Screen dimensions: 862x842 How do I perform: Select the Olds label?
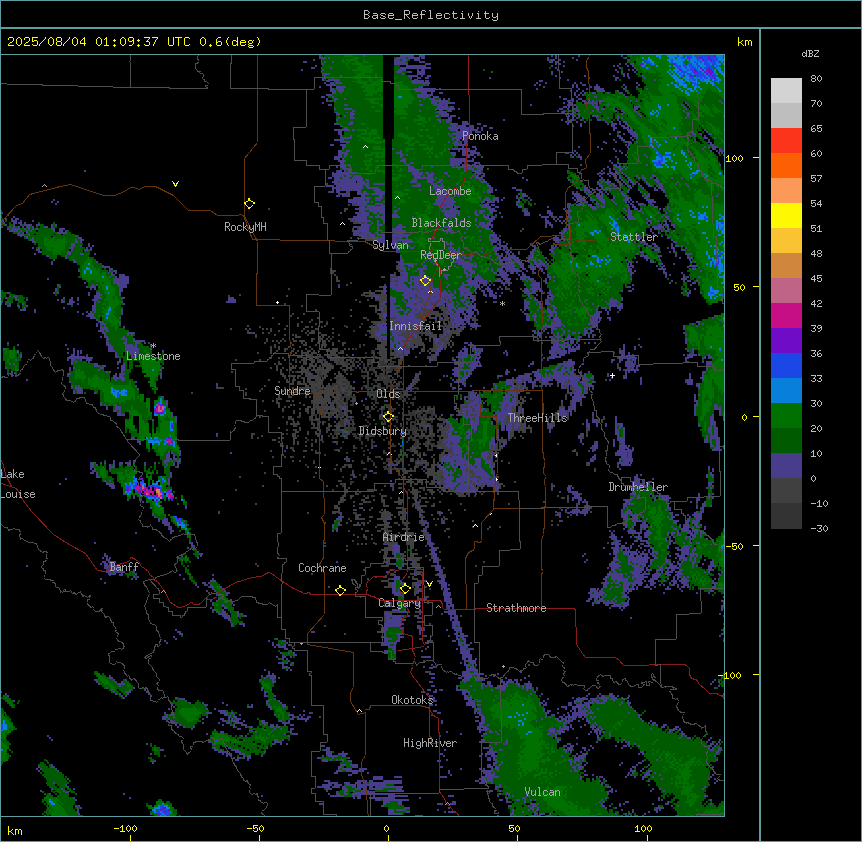pos(388,394)
